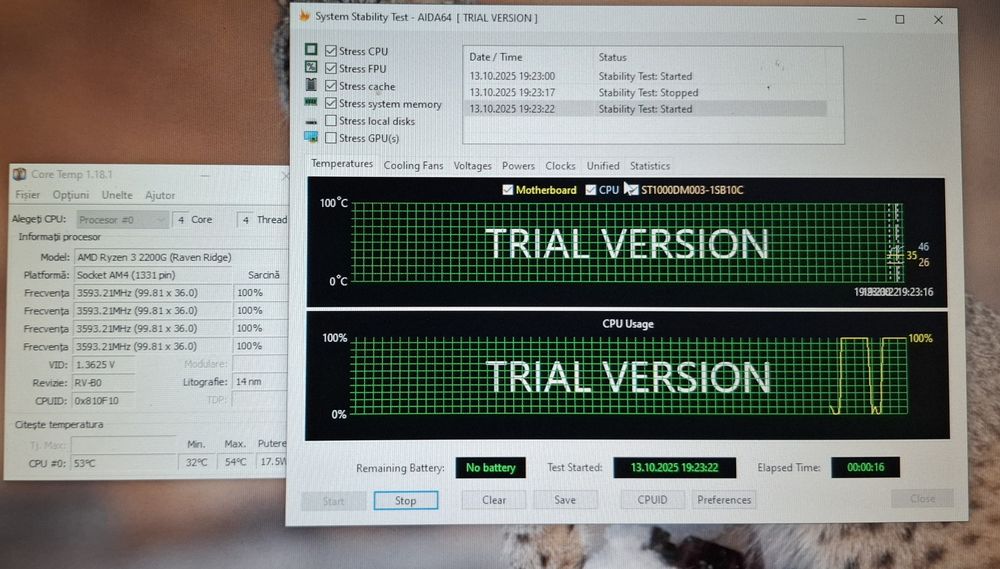Click the FPU icon beside Stress FPU
The width and height of the screenshot is (1000, 569).
coord(311,67)
